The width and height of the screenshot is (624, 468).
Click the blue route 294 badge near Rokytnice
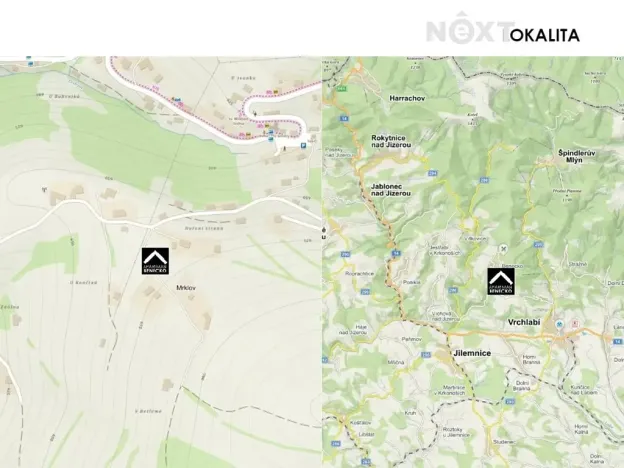tap(433, 173)
